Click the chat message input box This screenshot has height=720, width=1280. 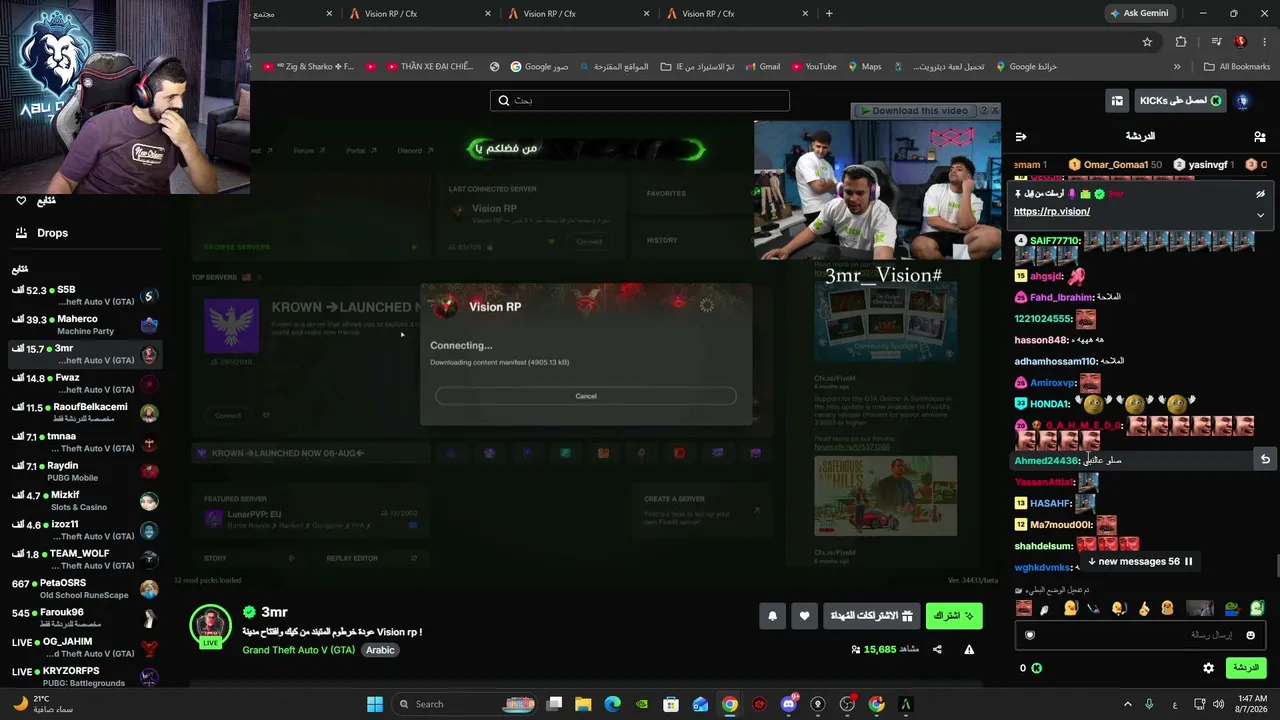tap(1141, 635)
